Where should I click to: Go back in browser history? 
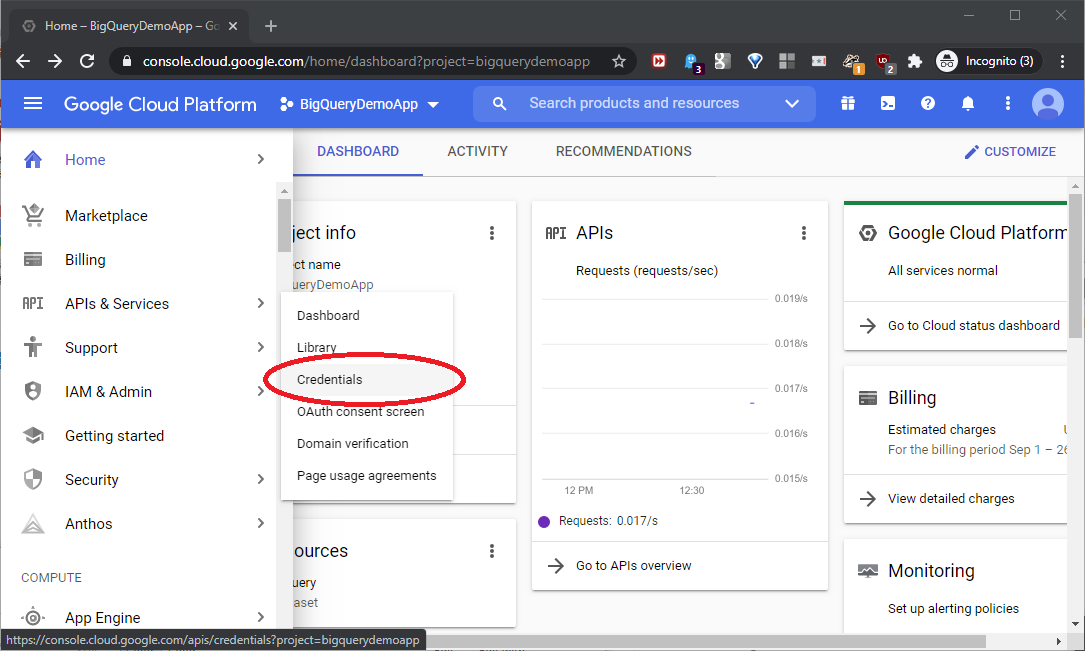[x=23, y=61]
